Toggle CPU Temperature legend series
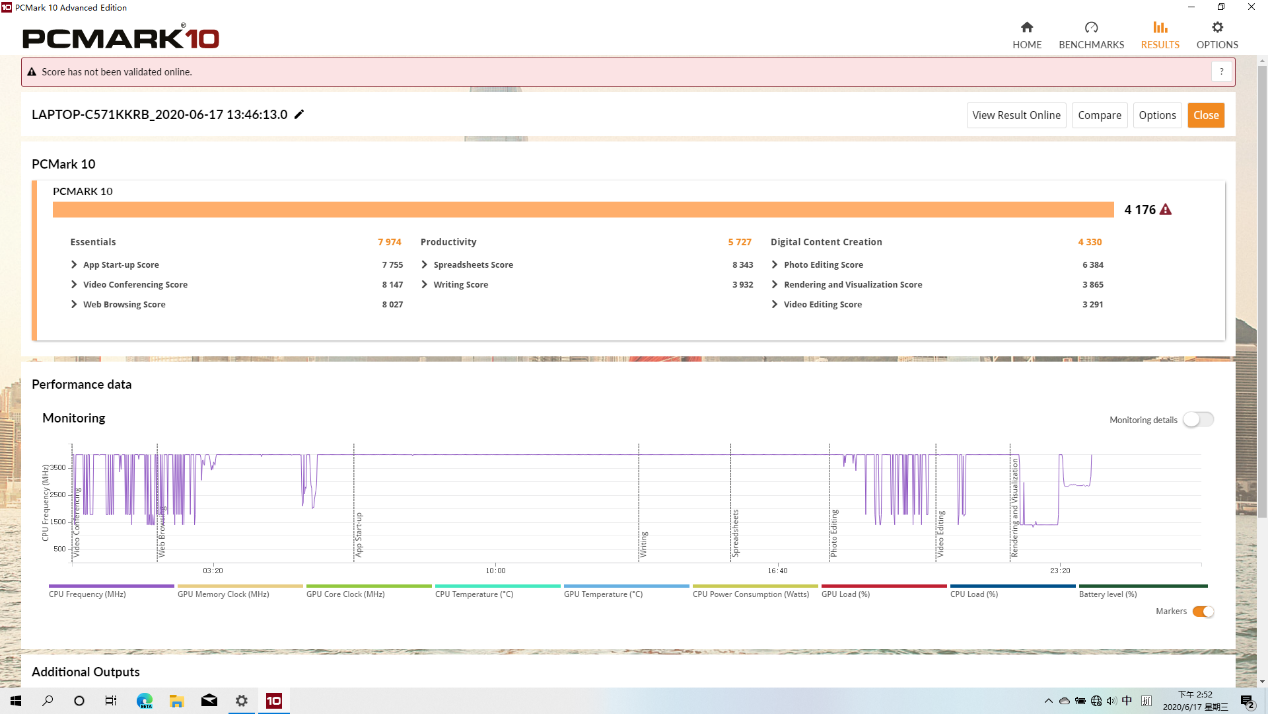Image resolution: width=1268 pixels, height=714 pixels. pyautogui.click(x=498, y=591)
